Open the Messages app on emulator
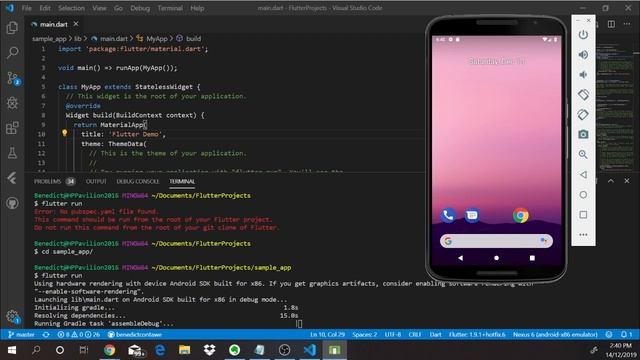Viewport: 640px width, 360px height. 472,215
